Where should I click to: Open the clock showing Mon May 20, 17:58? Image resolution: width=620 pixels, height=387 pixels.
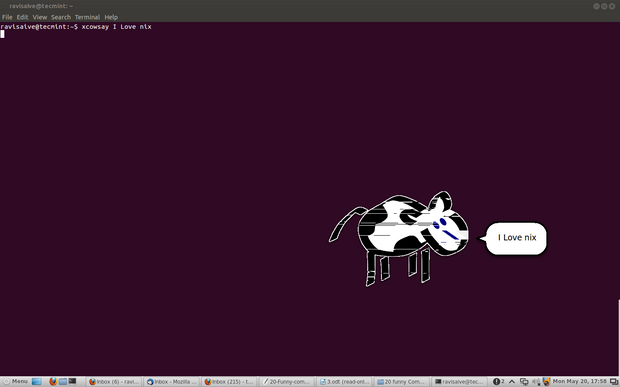579,381
